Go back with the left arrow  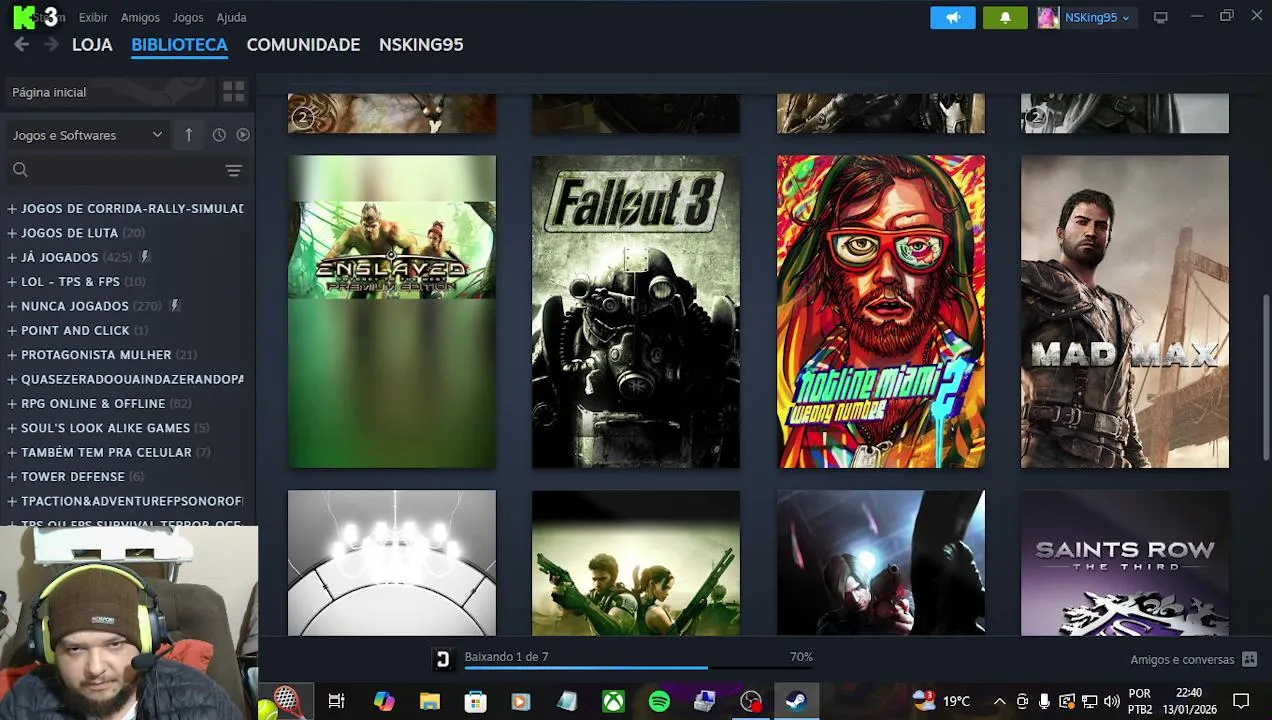click(21, 45)
